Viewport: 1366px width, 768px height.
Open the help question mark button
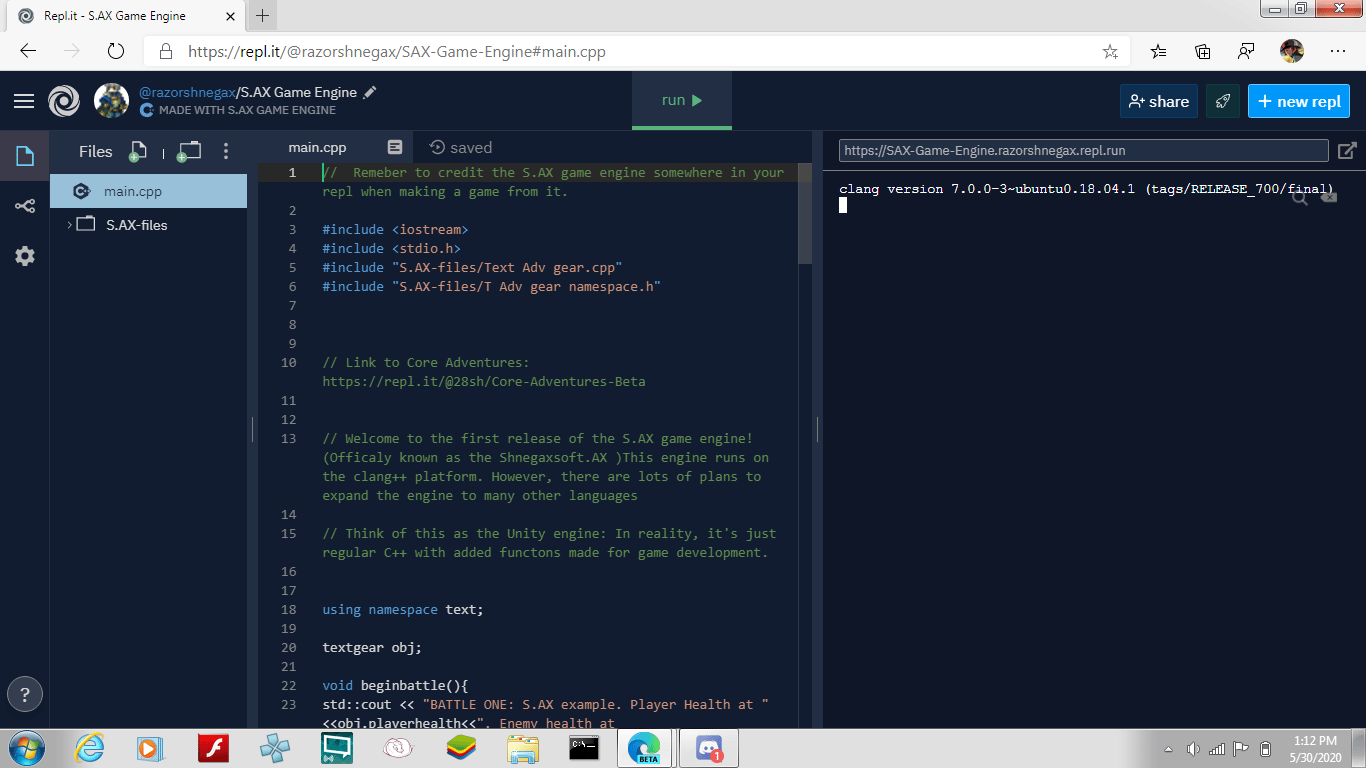(x=25, y=693)
